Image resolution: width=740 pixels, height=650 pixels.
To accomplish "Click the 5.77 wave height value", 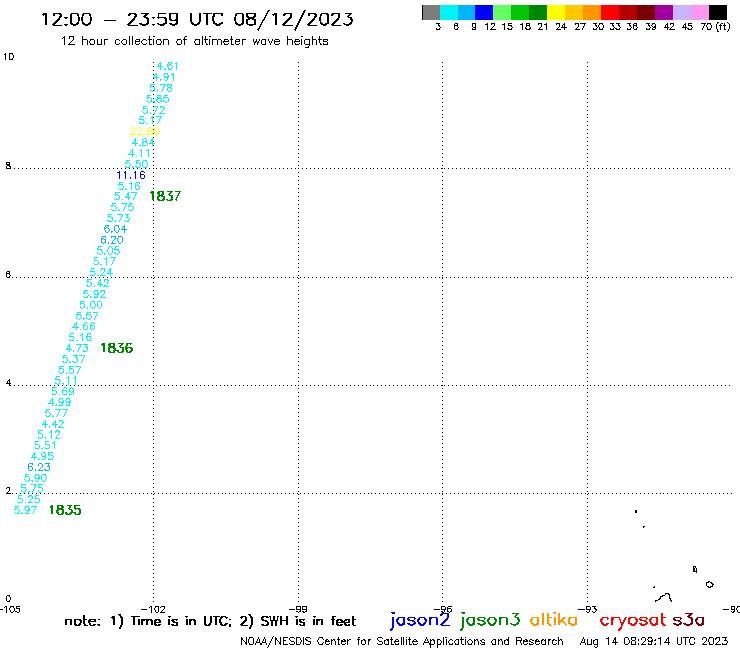I will point(56,413).
